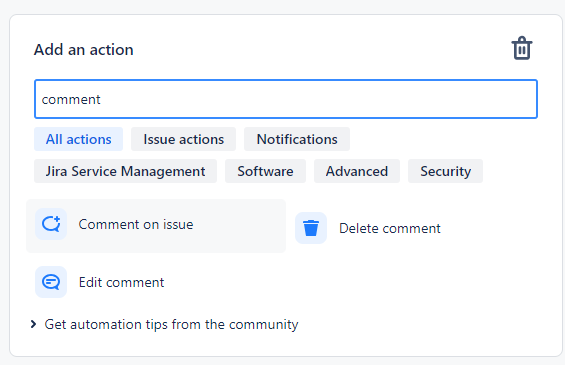Click the Delete comment trash icon
Screen dimensions: 565x365
click(x=311, y=228)
